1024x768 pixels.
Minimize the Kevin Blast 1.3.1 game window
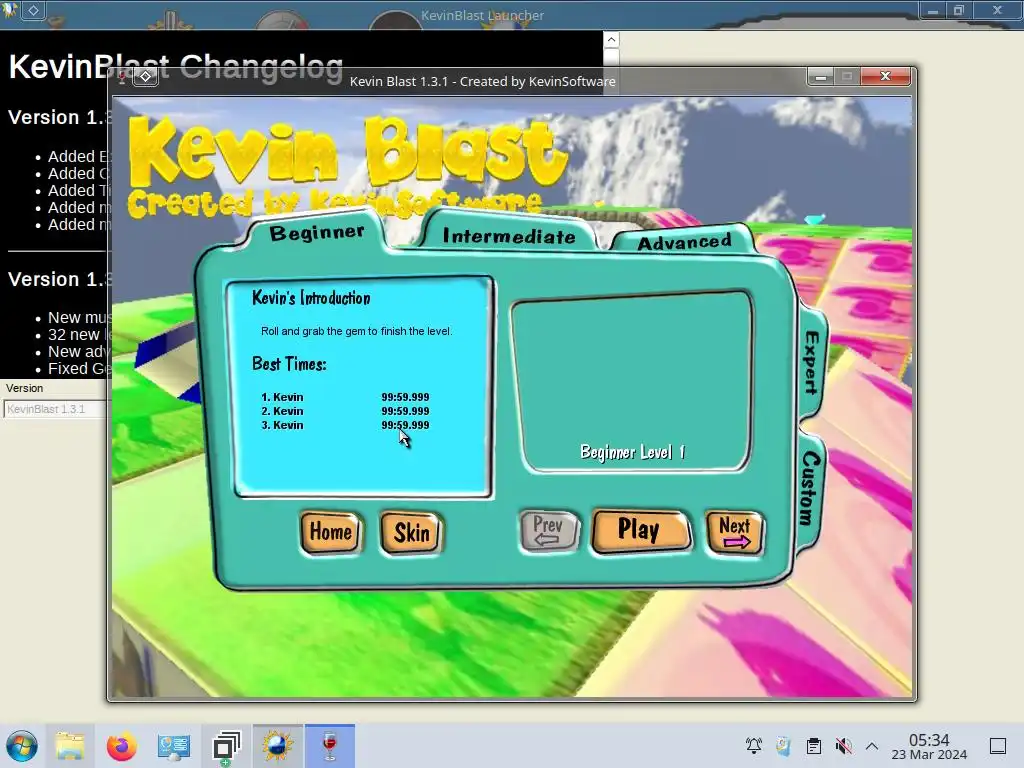click(821, 77)
